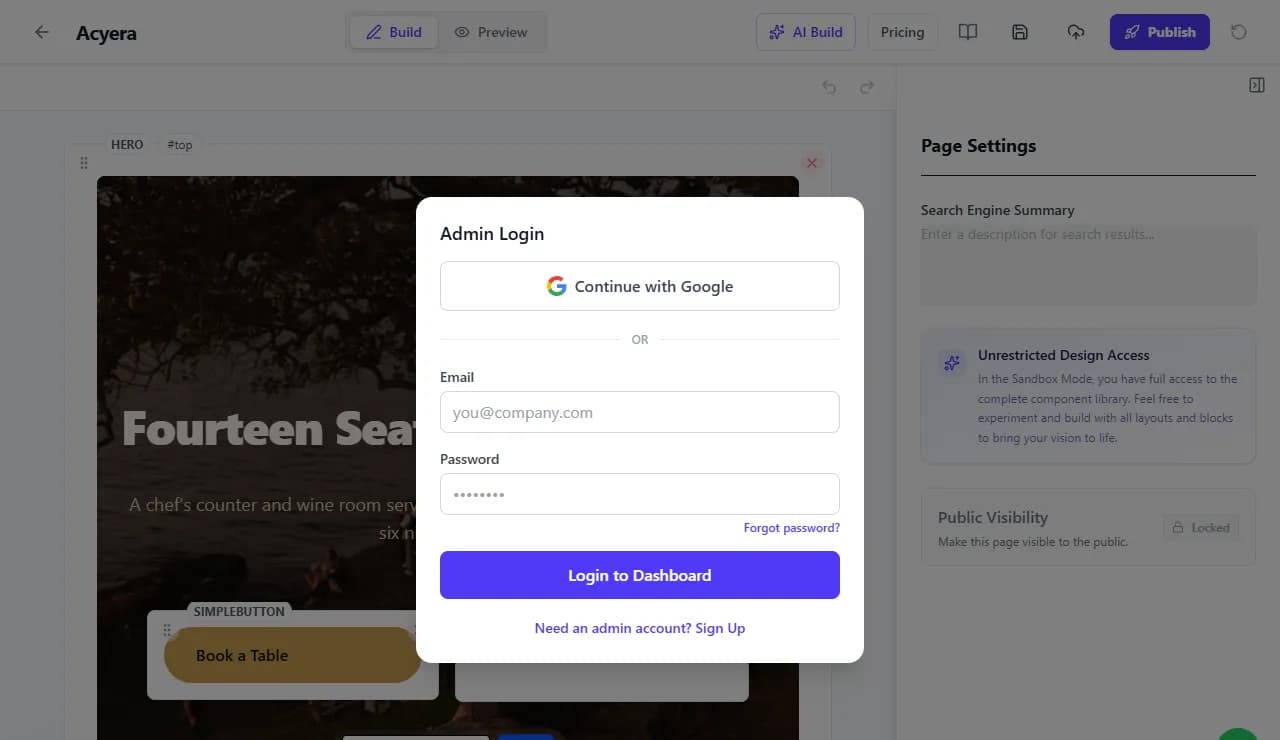Open the documentation book icon

[967, 32]
